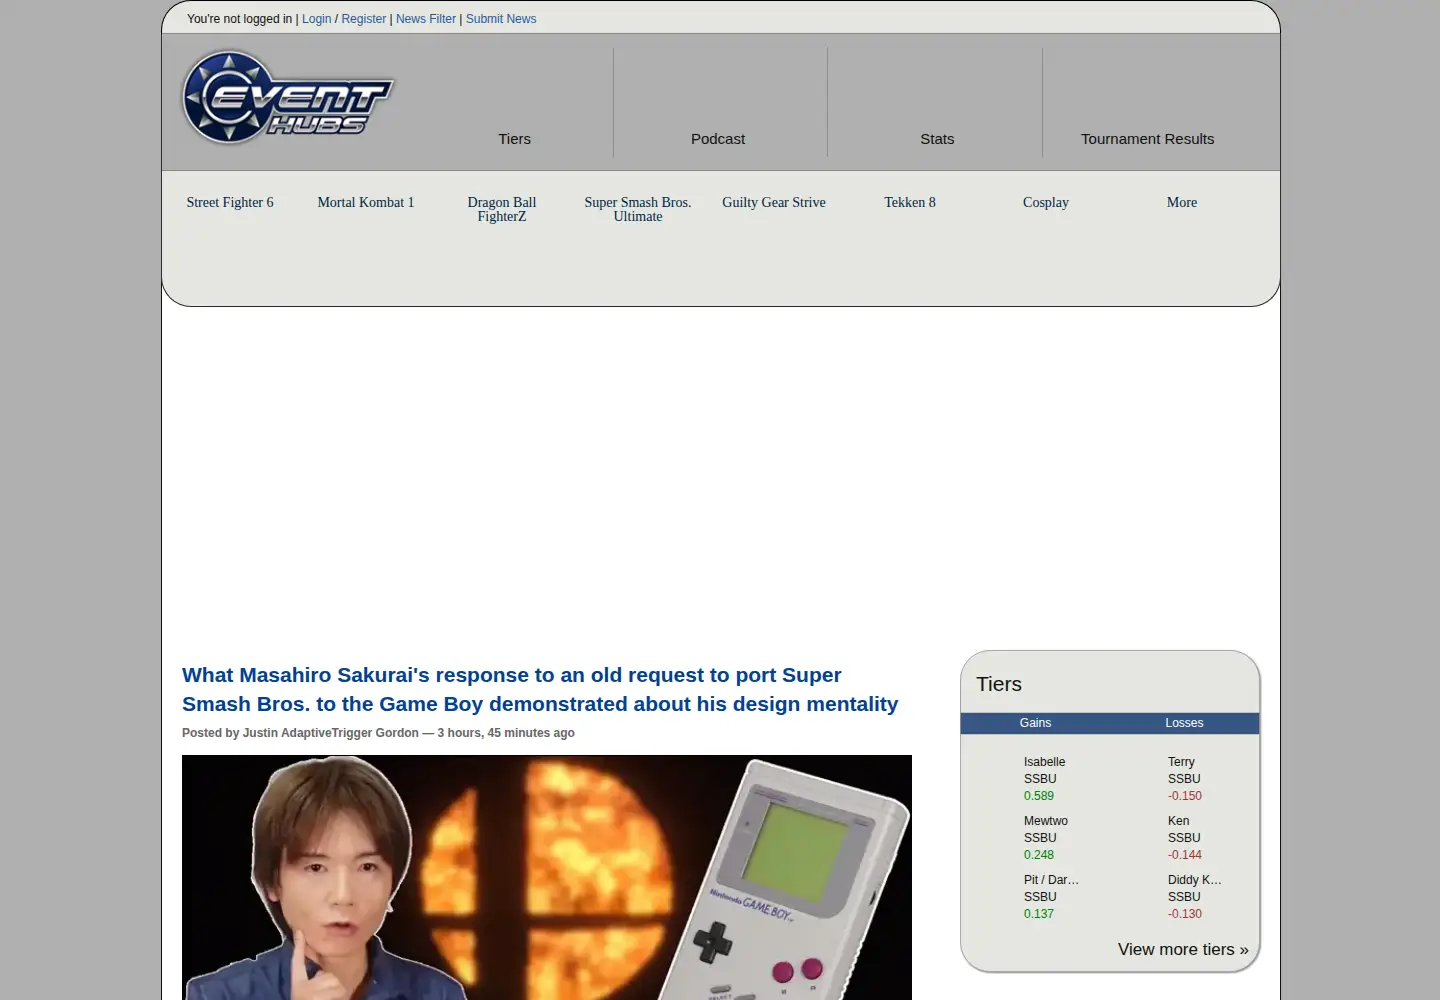This screenshot has width=1440, height=1000.
Task: Go to Cosplay section
Action: point(1046,202)
